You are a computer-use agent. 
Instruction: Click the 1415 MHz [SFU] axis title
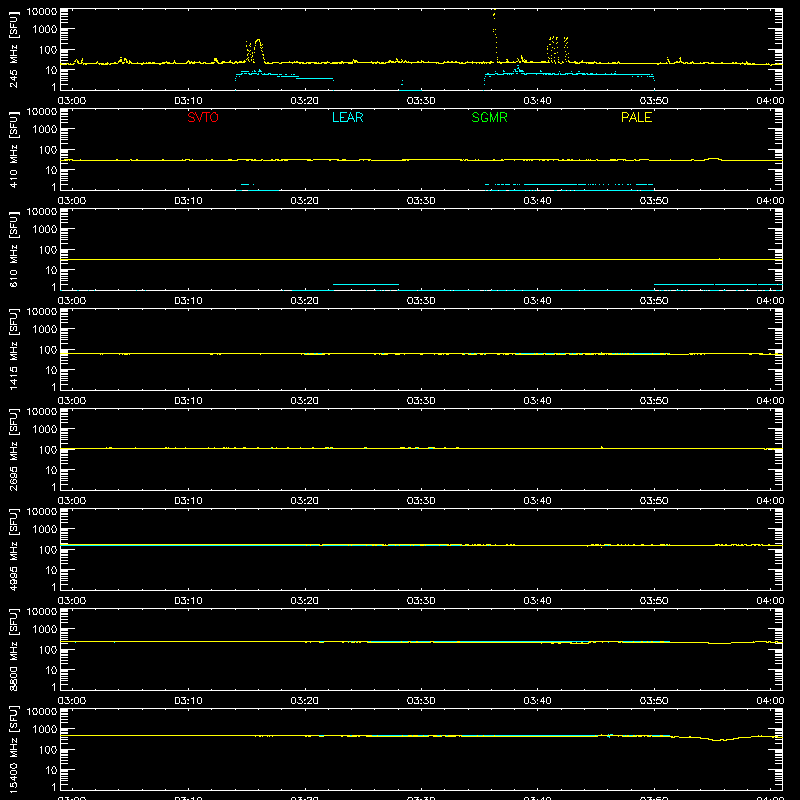[13, 349]
